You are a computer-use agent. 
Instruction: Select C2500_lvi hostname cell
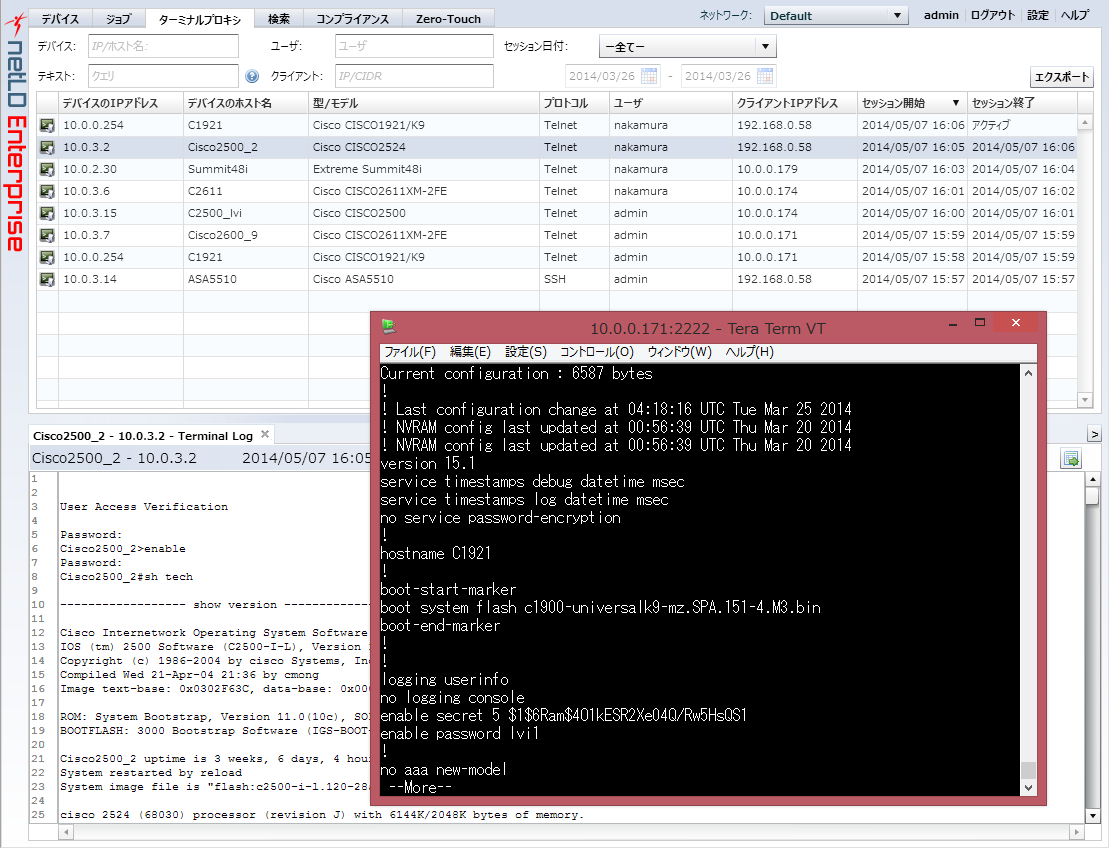(245, 213)
